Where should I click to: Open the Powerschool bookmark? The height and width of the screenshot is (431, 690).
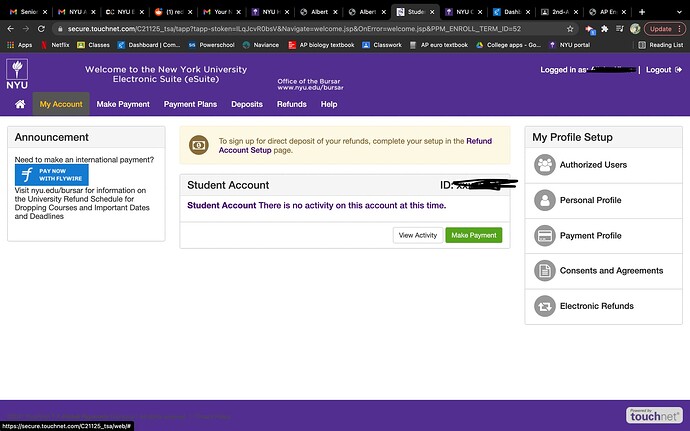(212, 44)
